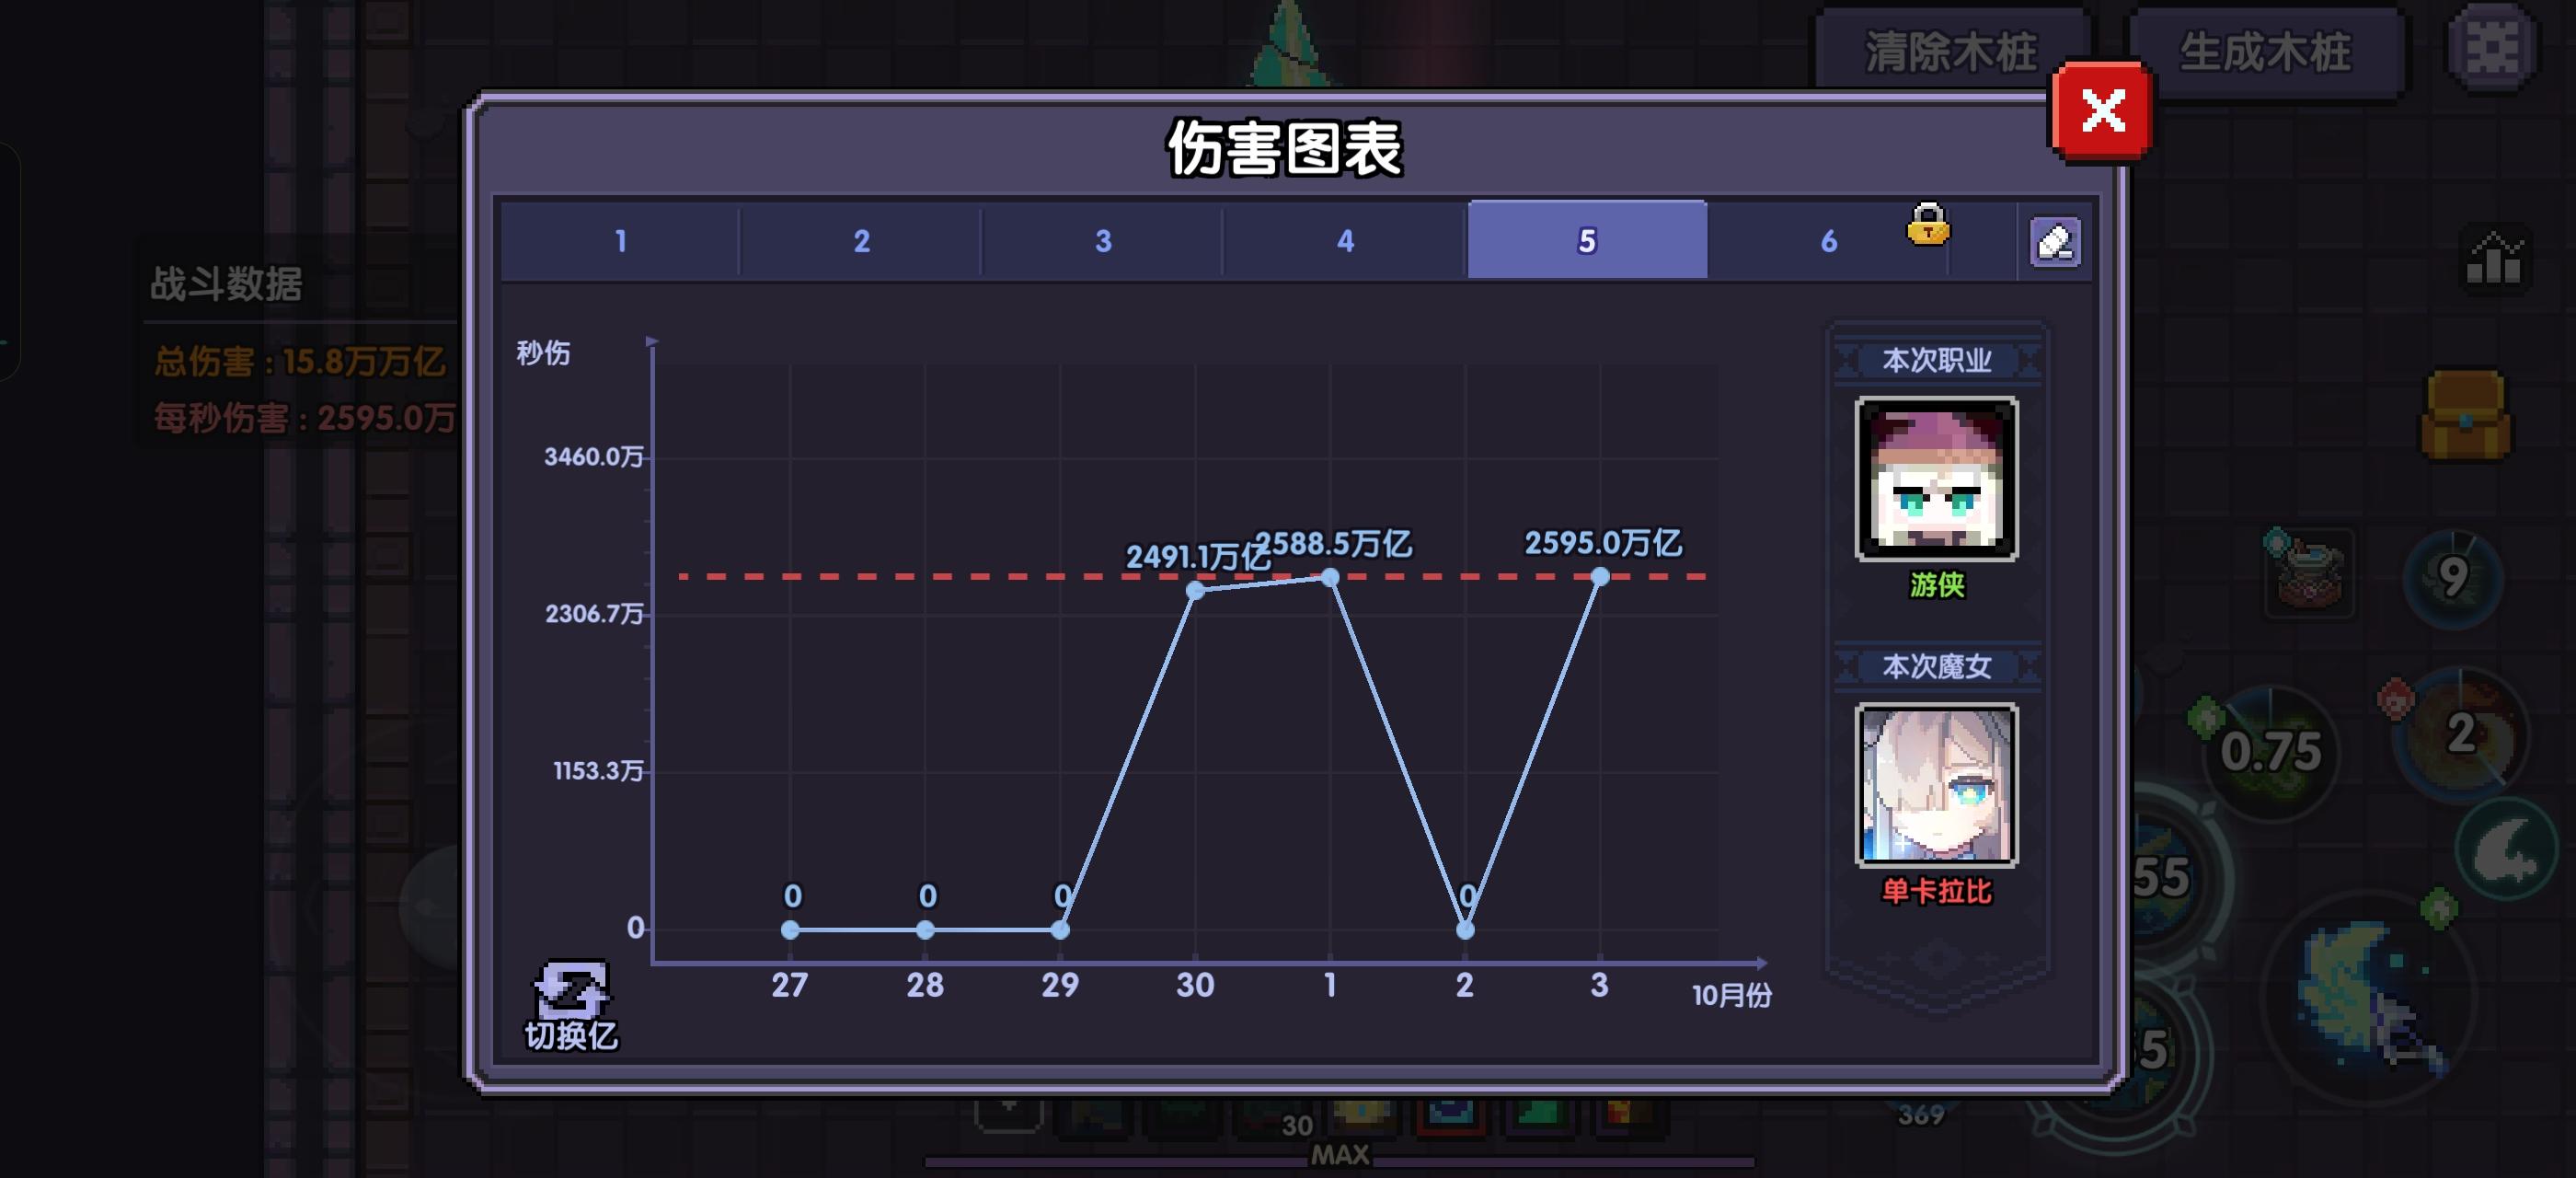Switch to chart tab 2
This screenshot has width=2576, height=1178.
861,241
